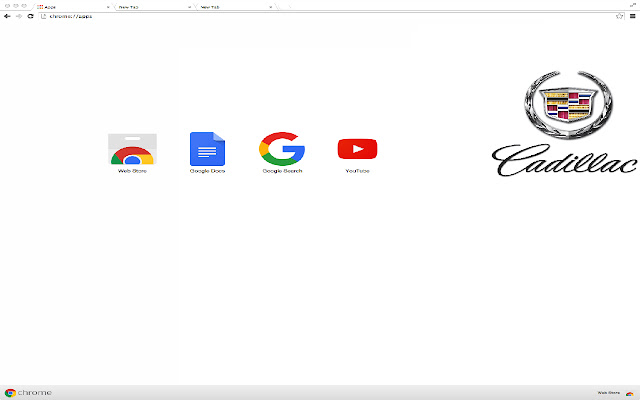Open the Web Store app
640x400 pixels.
pos(132,153)
